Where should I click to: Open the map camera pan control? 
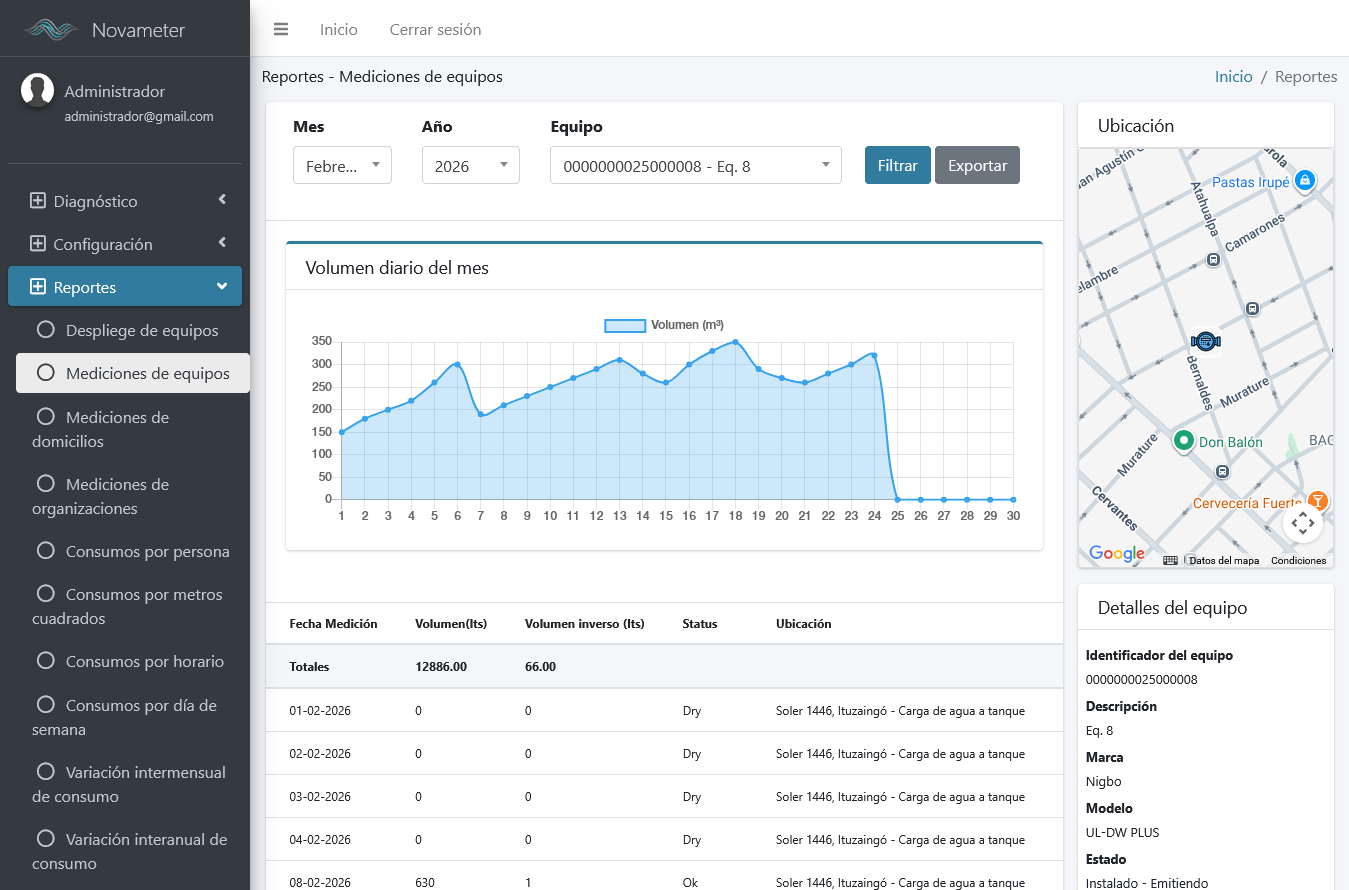(1302, 523)
